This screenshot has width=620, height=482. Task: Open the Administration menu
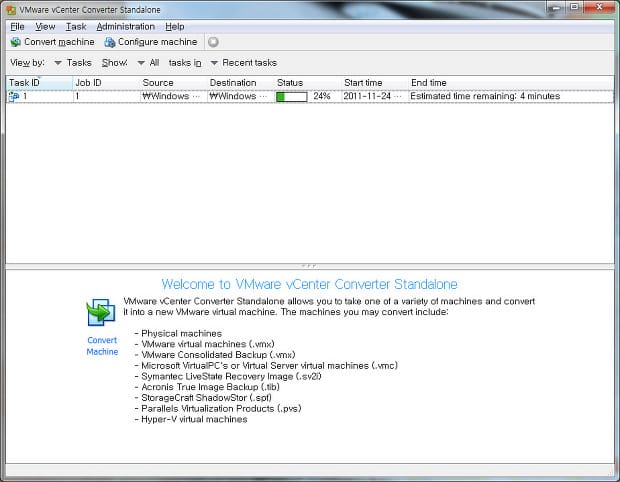point(126,26)
